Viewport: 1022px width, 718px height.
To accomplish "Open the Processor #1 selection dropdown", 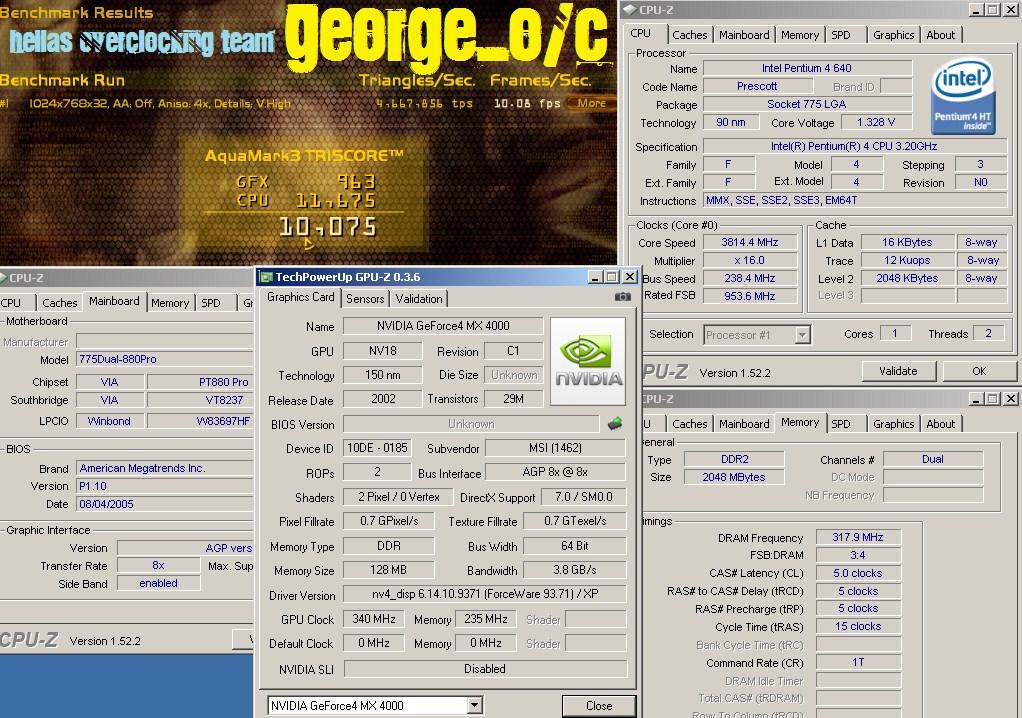I will pyautogui.click(x=802, y=335).
